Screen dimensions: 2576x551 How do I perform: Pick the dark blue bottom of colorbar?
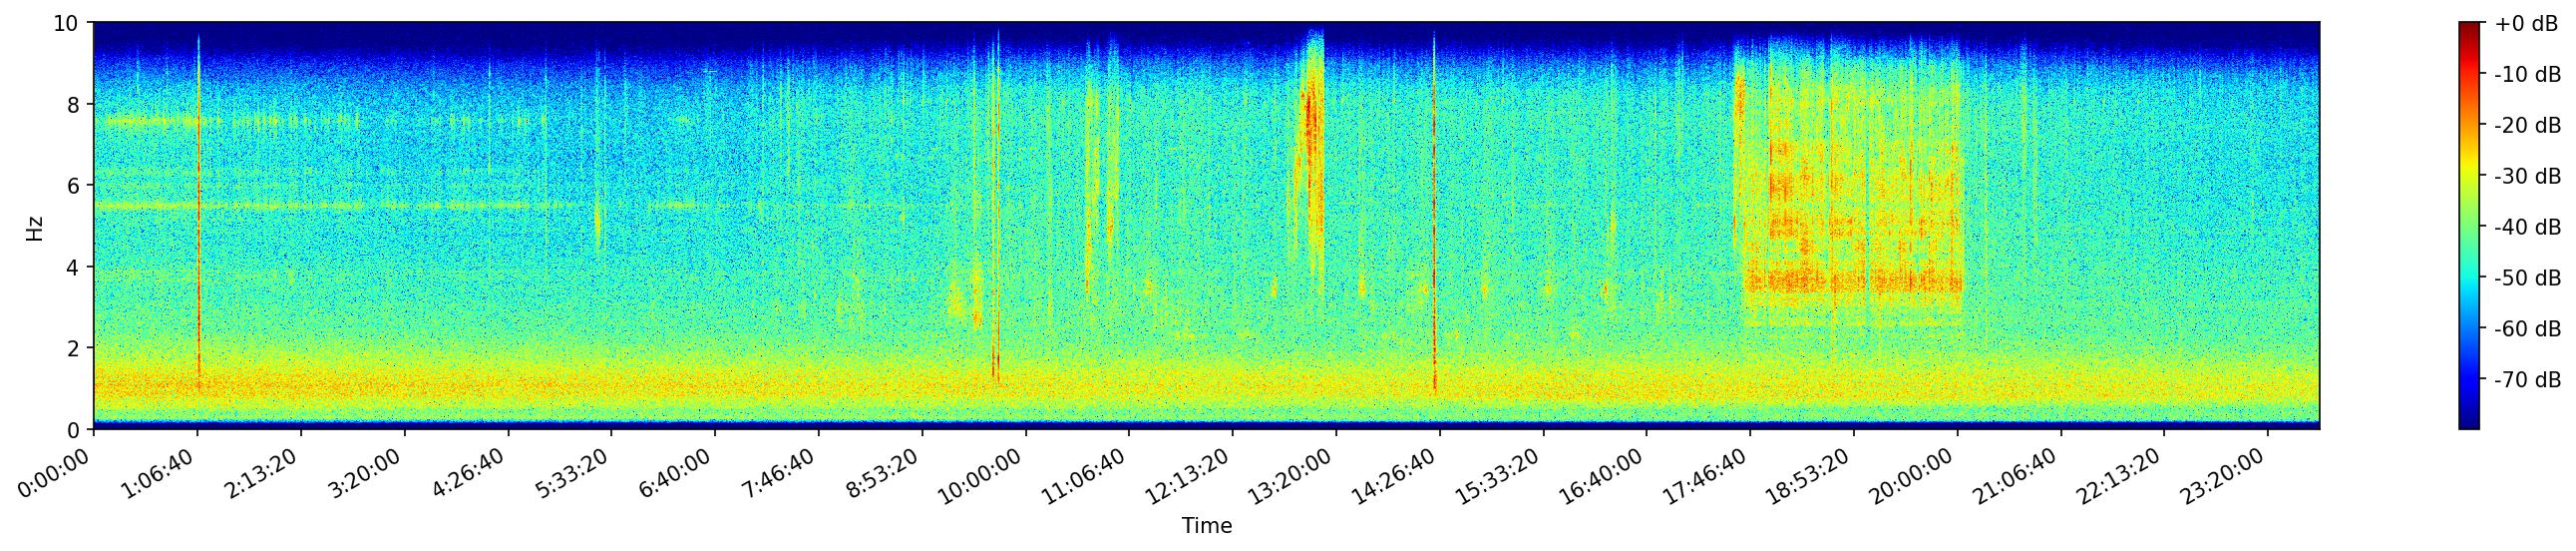2469,423
